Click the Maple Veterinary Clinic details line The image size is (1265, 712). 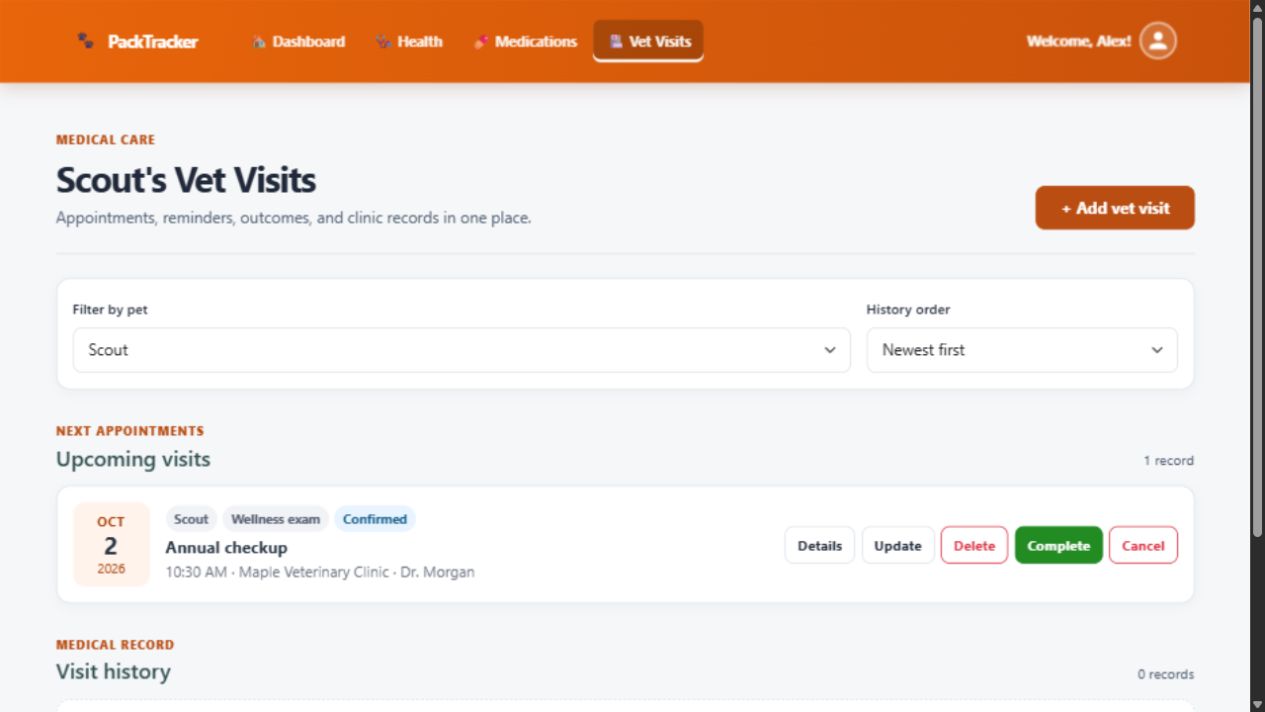point(320,573)
